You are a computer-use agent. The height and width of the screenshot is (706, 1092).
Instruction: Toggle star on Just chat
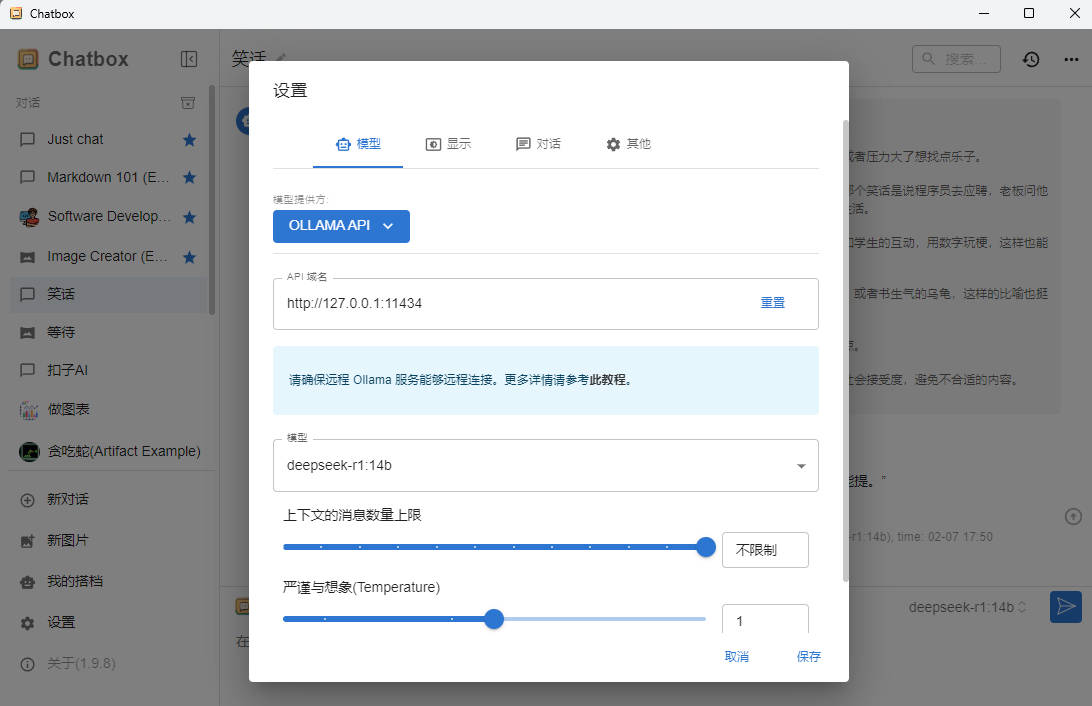[x=189, y=140]
